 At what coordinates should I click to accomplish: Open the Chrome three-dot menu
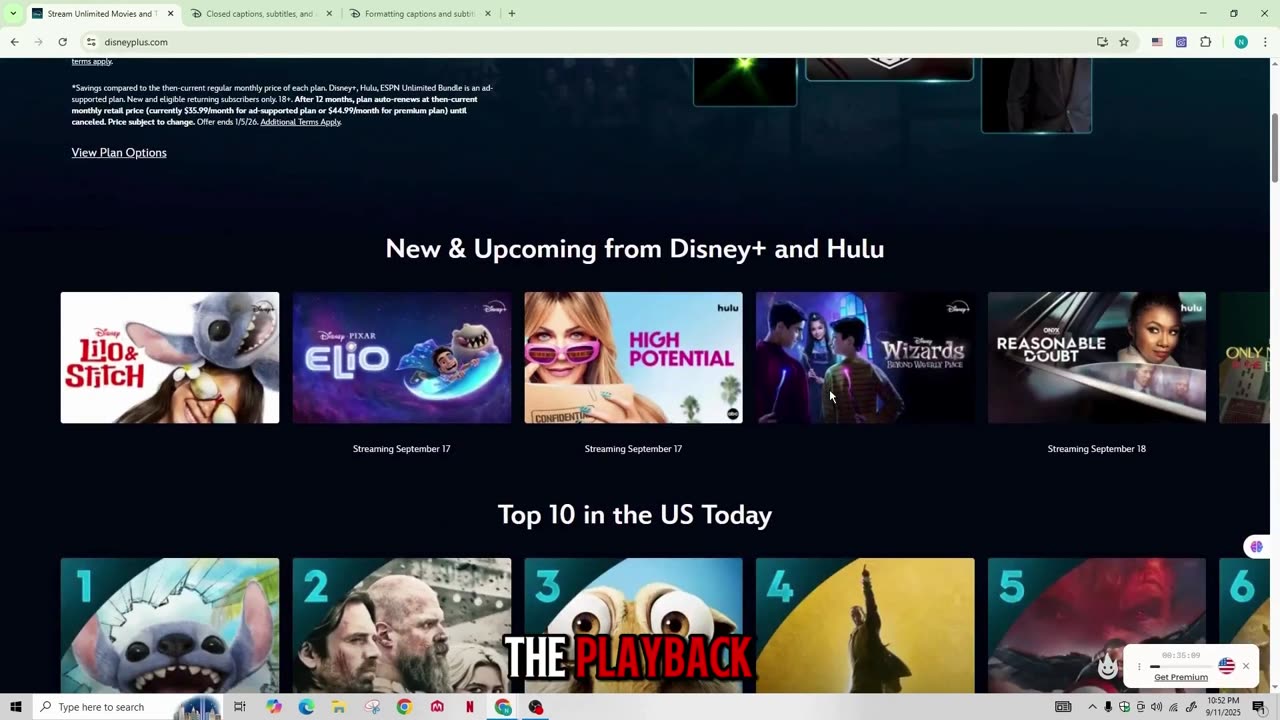pos(1265,42)
